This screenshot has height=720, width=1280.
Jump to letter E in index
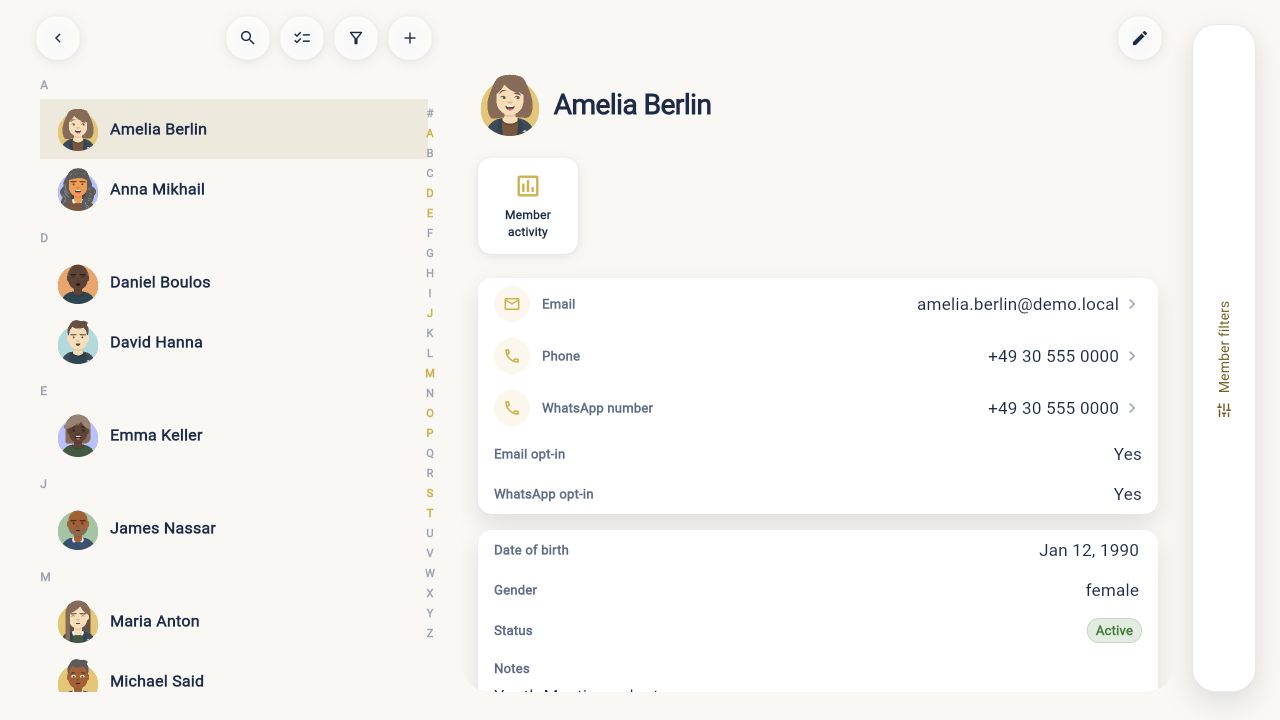[x=430, y=213]
